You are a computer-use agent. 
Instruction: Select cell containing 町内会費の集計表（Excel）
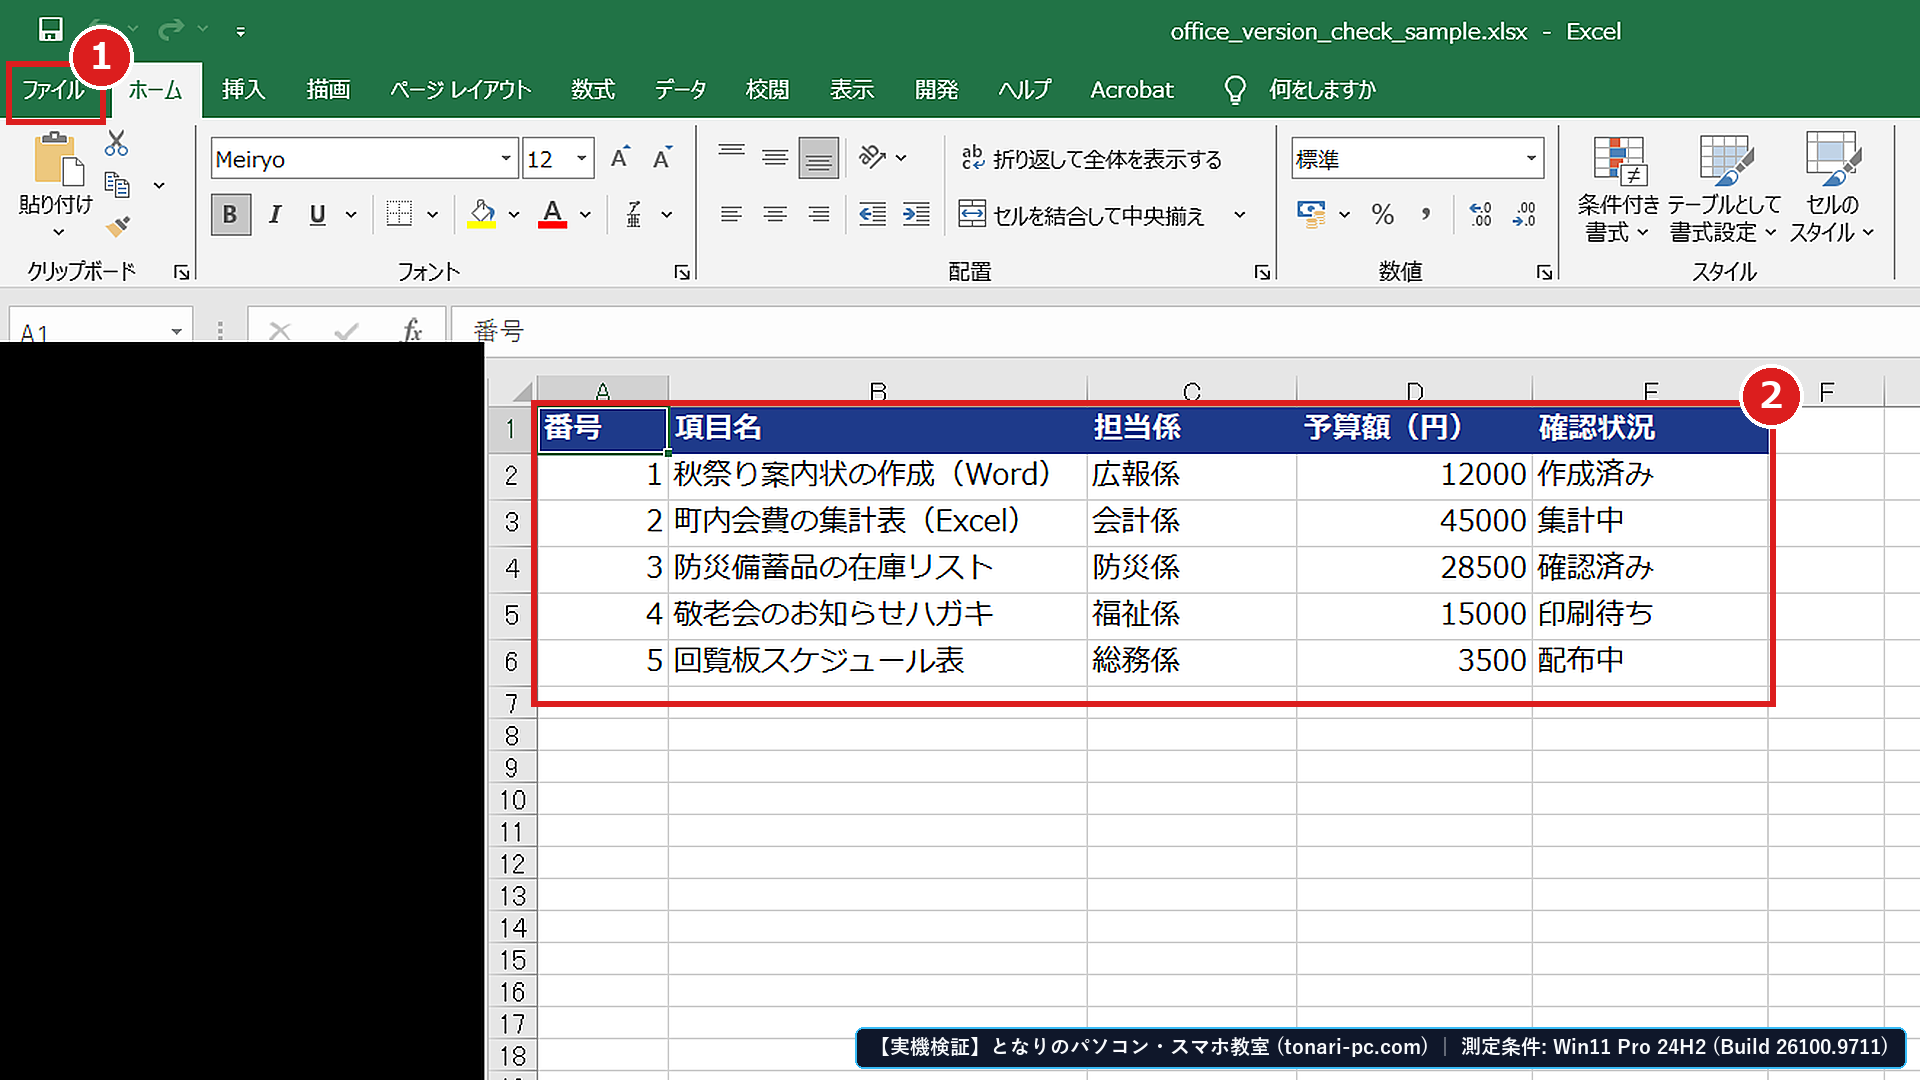[x=877, y=521]
